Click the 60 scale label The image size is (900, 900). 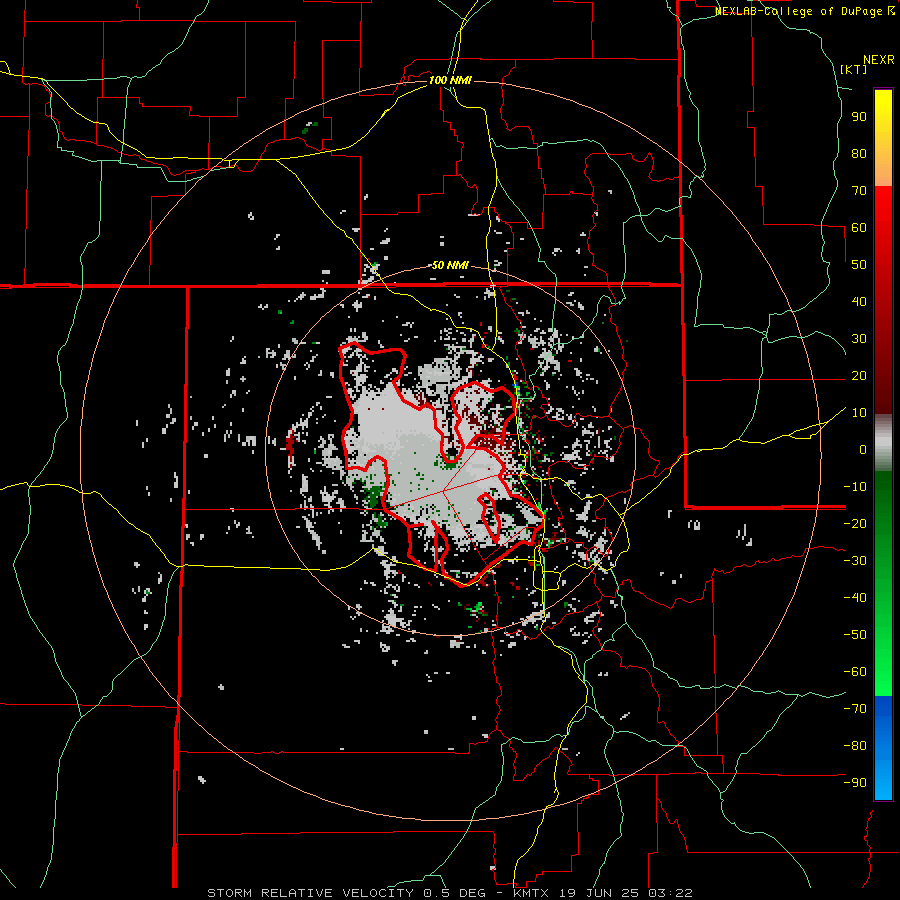click(859, 227)
